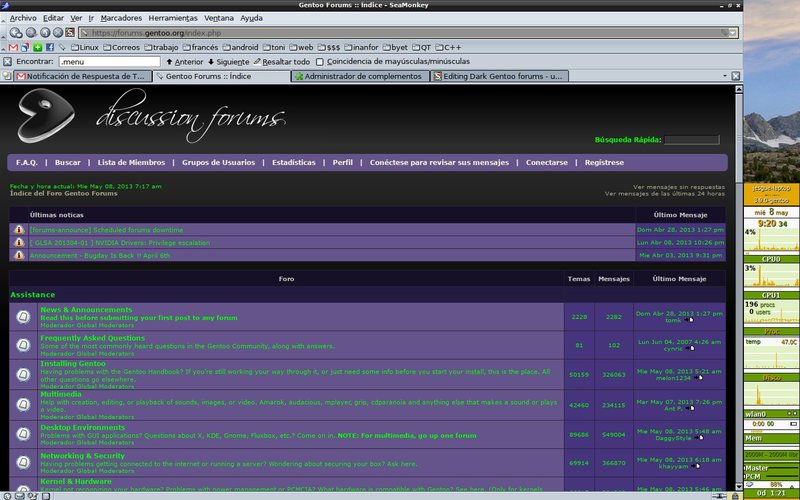Open the Ayuda menu

tap(252, 18)
